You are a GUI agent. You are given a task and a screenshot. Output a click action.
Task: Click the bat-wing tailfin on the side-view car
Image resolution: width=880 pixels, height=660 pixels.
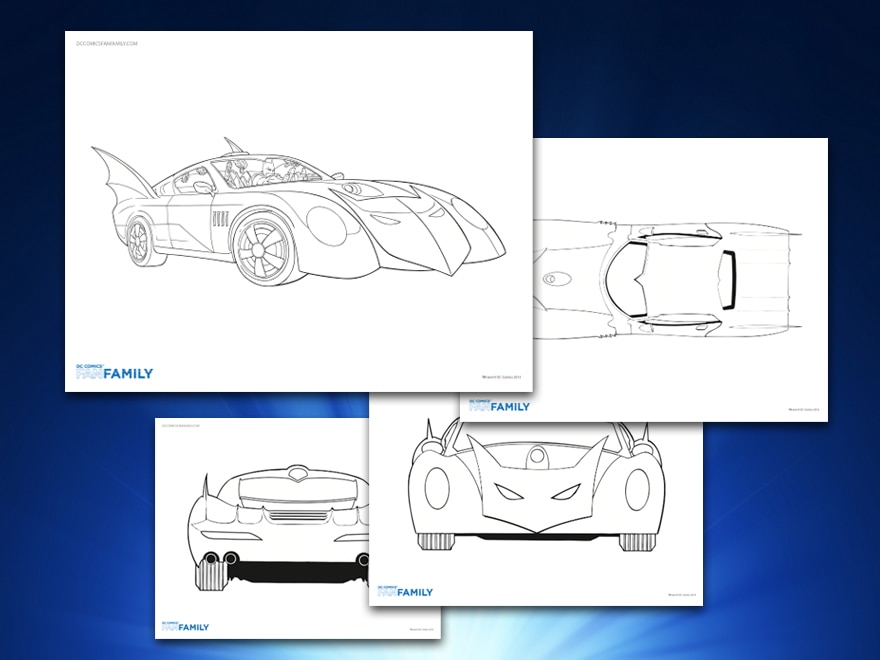tap(124, 181)
